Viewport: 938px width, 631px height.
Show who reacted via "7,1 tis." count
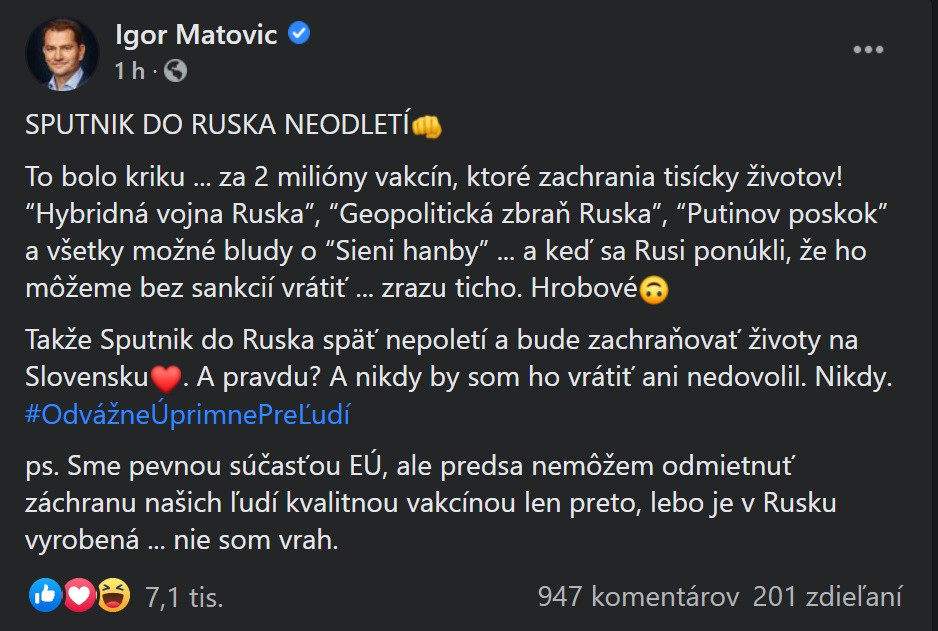tap(184, 598)
